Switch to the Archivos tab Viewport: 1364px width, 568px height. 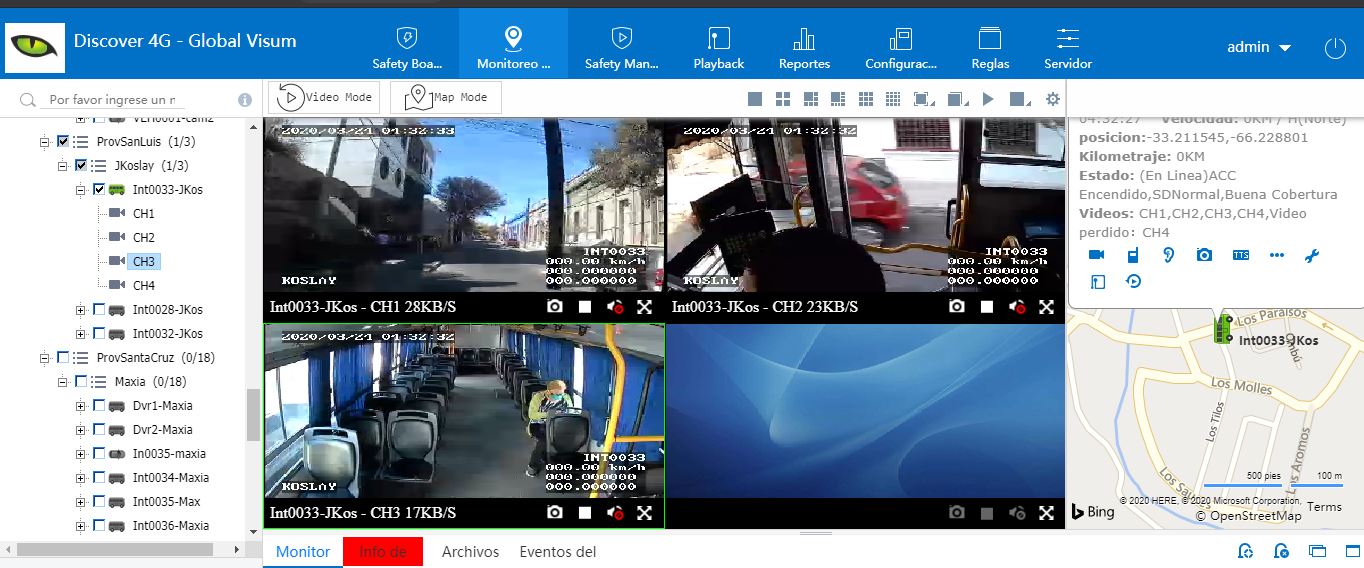click(x=470, y=551)
